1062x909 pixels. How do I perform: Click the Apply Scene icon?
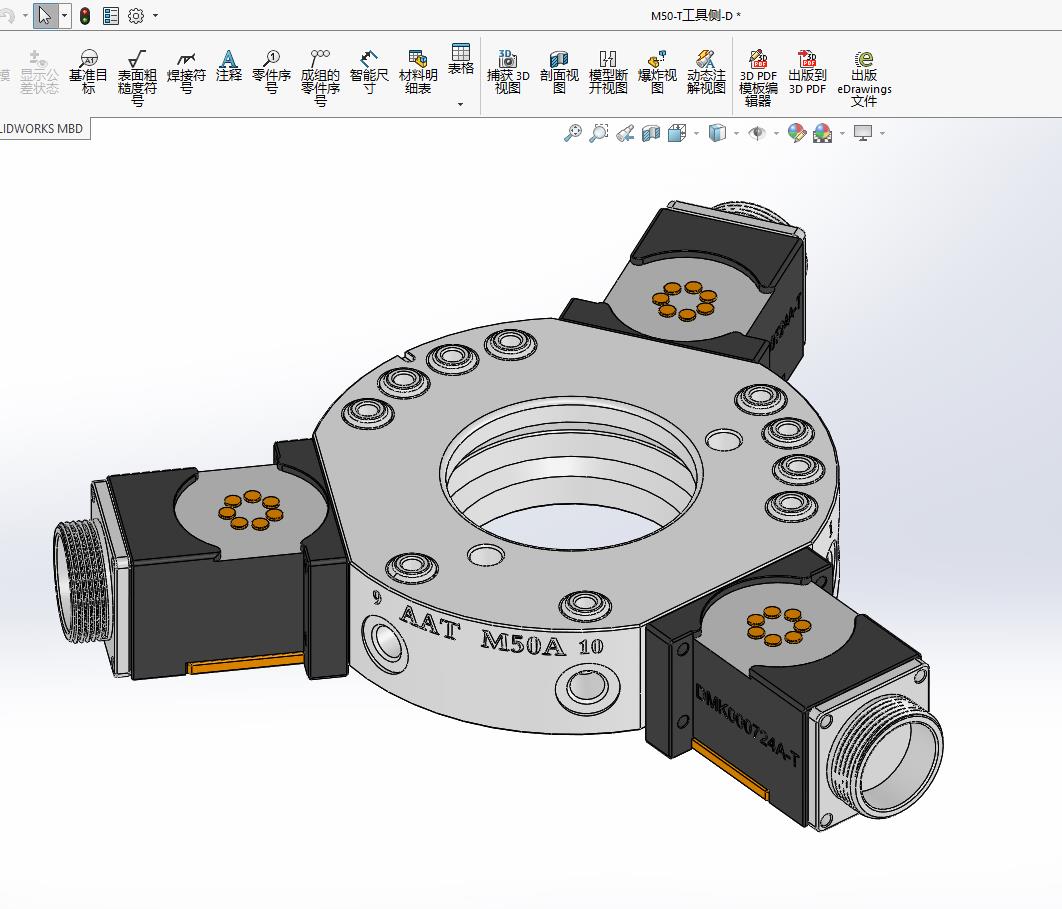coord(823,133)
